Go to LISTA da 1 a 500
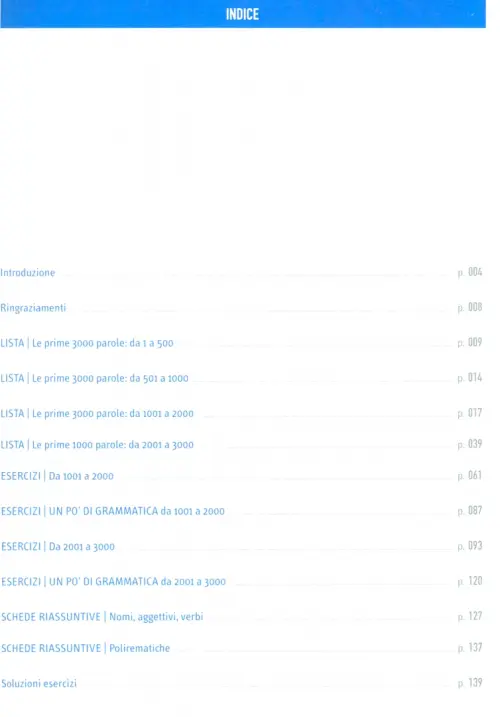Screen dimensions: 500x717 87,343
